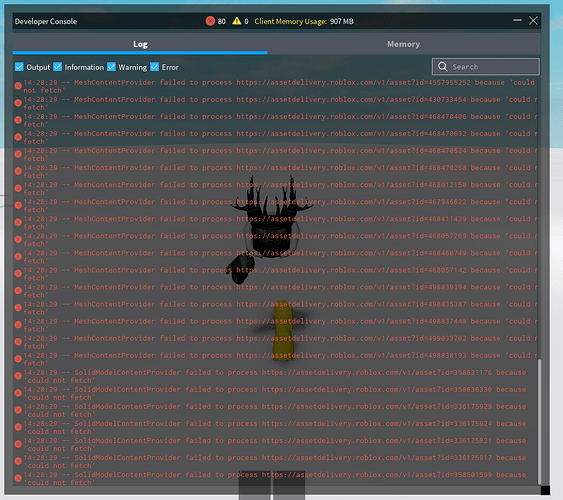The image size is (563, 500).
Task: Click error icon for asset id 430733454
Action: [18, 103]
